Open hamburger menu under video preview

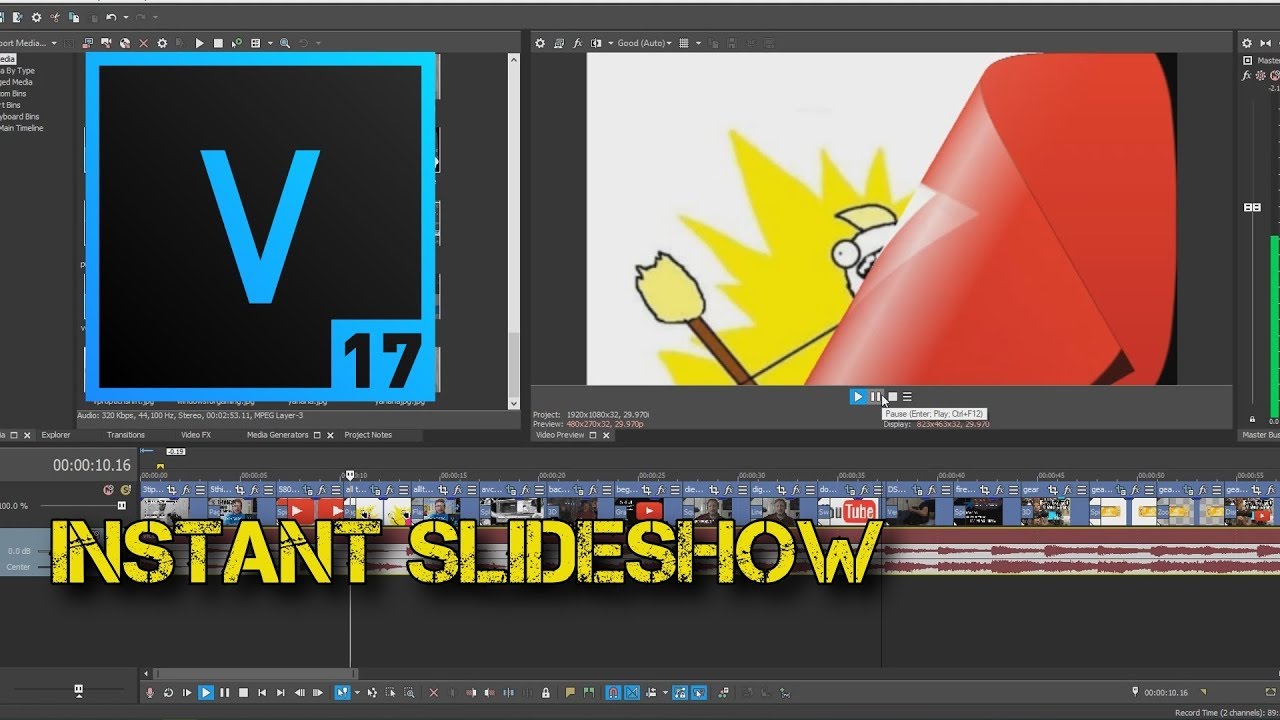click(907, 397)
